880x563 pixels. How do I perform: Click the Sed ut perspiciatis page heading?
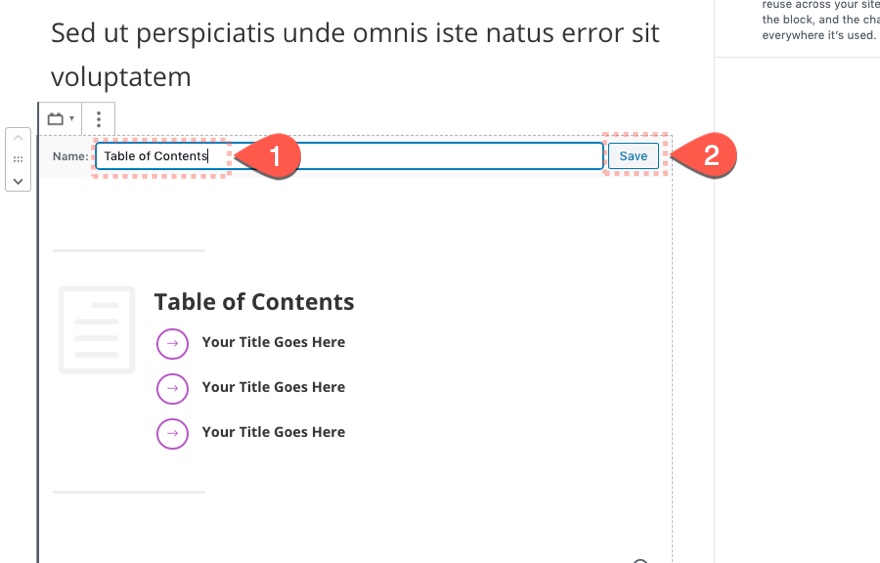[355, 54]
